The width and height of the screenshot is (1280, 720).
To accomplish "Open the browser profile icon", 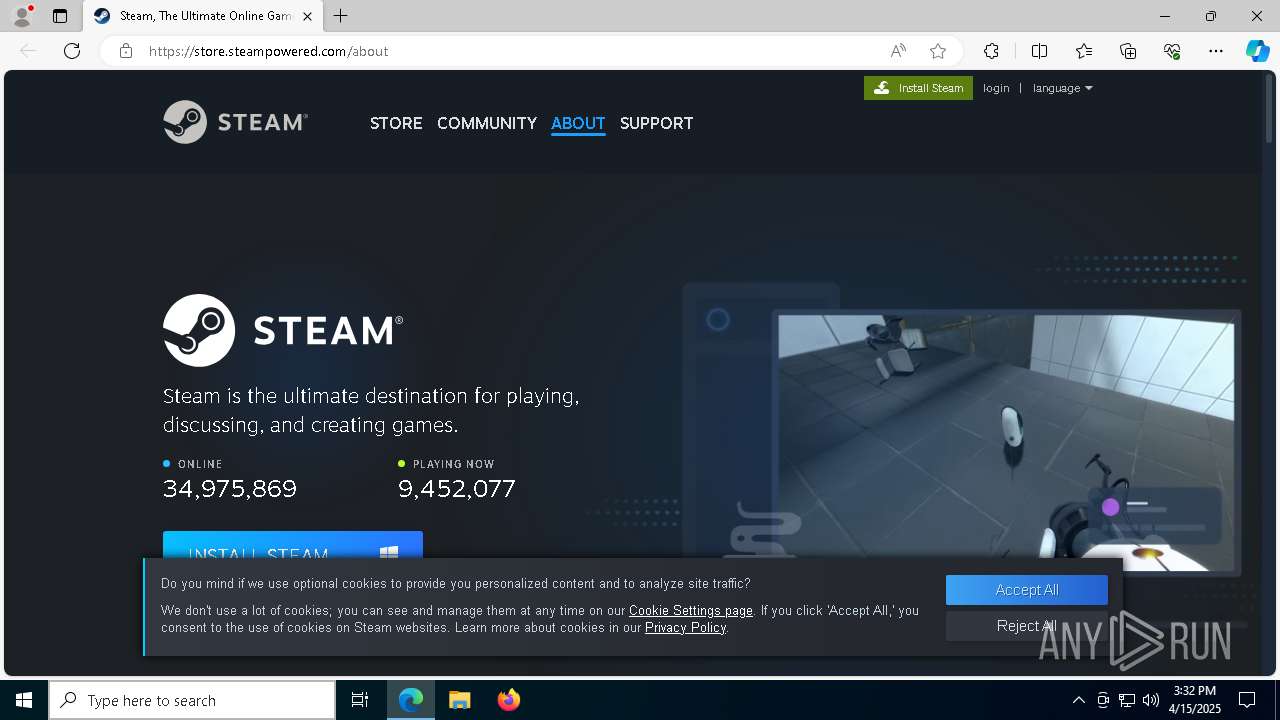I will (22, 16).
